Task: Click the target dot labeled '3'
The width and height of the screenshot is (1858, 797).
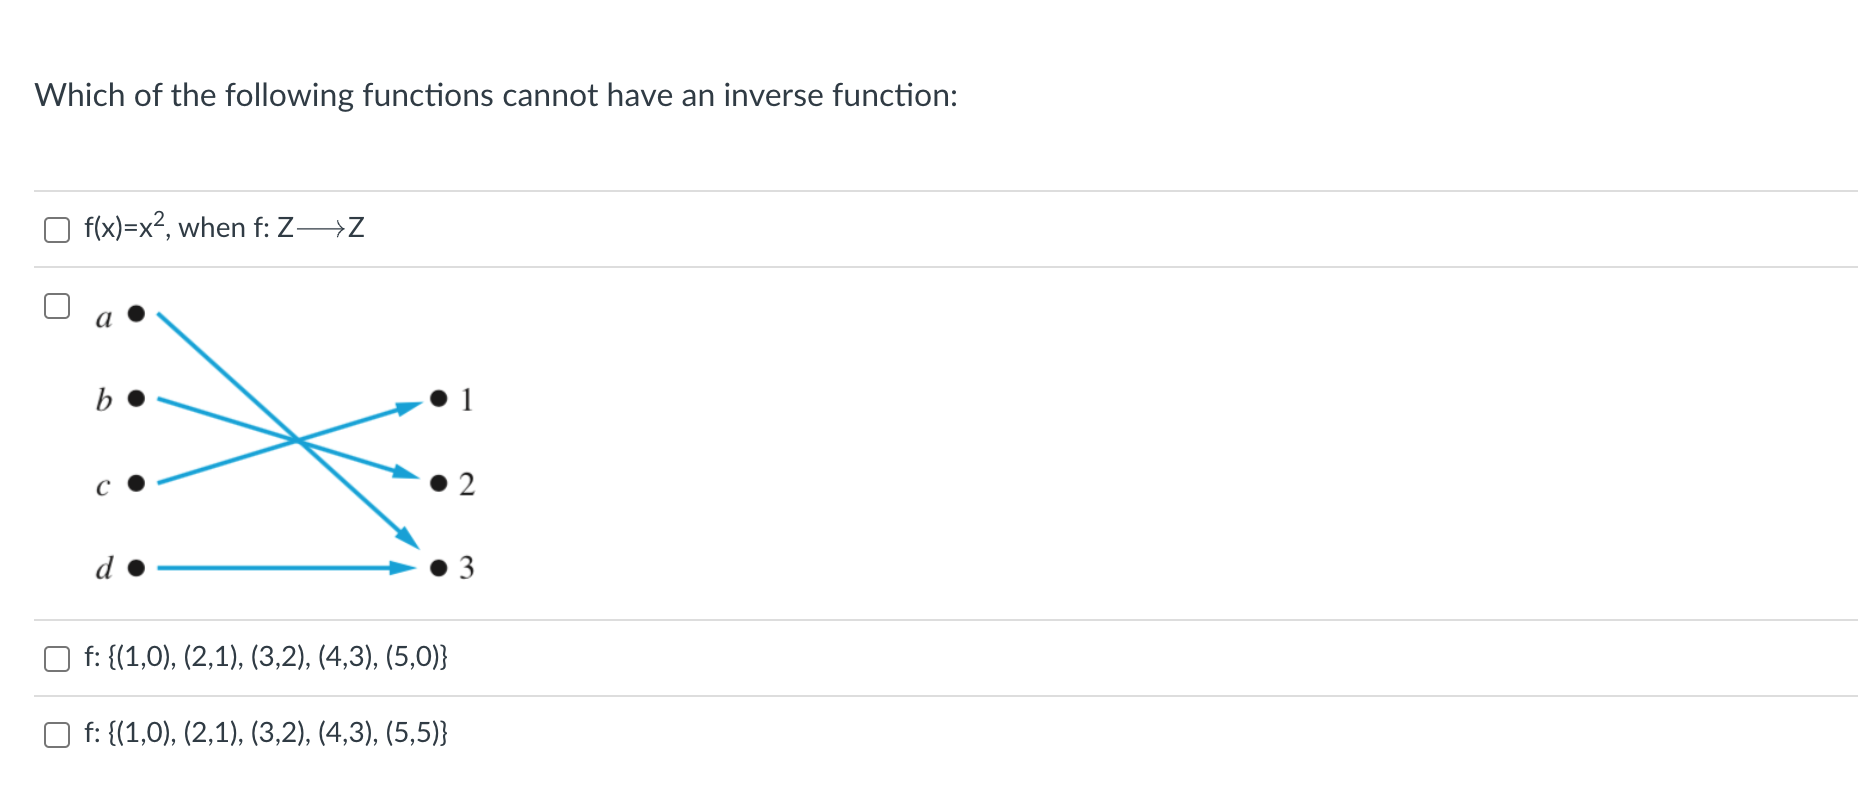Action: click(x=437, y=569)
